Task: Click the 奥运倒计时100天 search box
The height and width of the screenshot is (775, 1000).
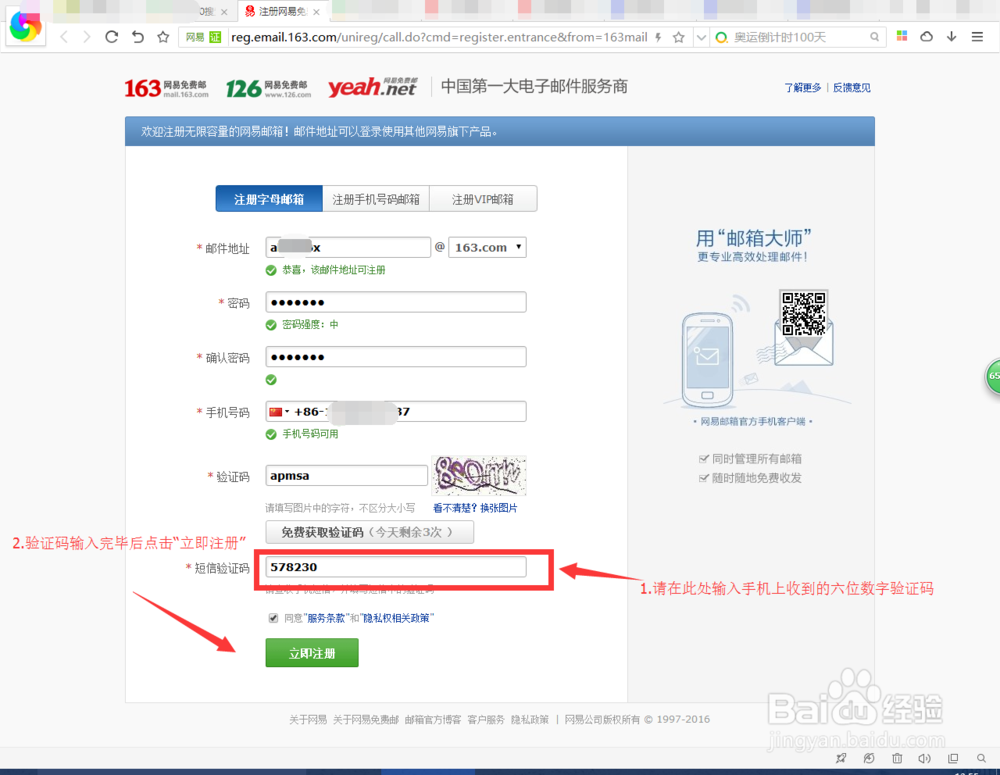Action: (799, 37)
